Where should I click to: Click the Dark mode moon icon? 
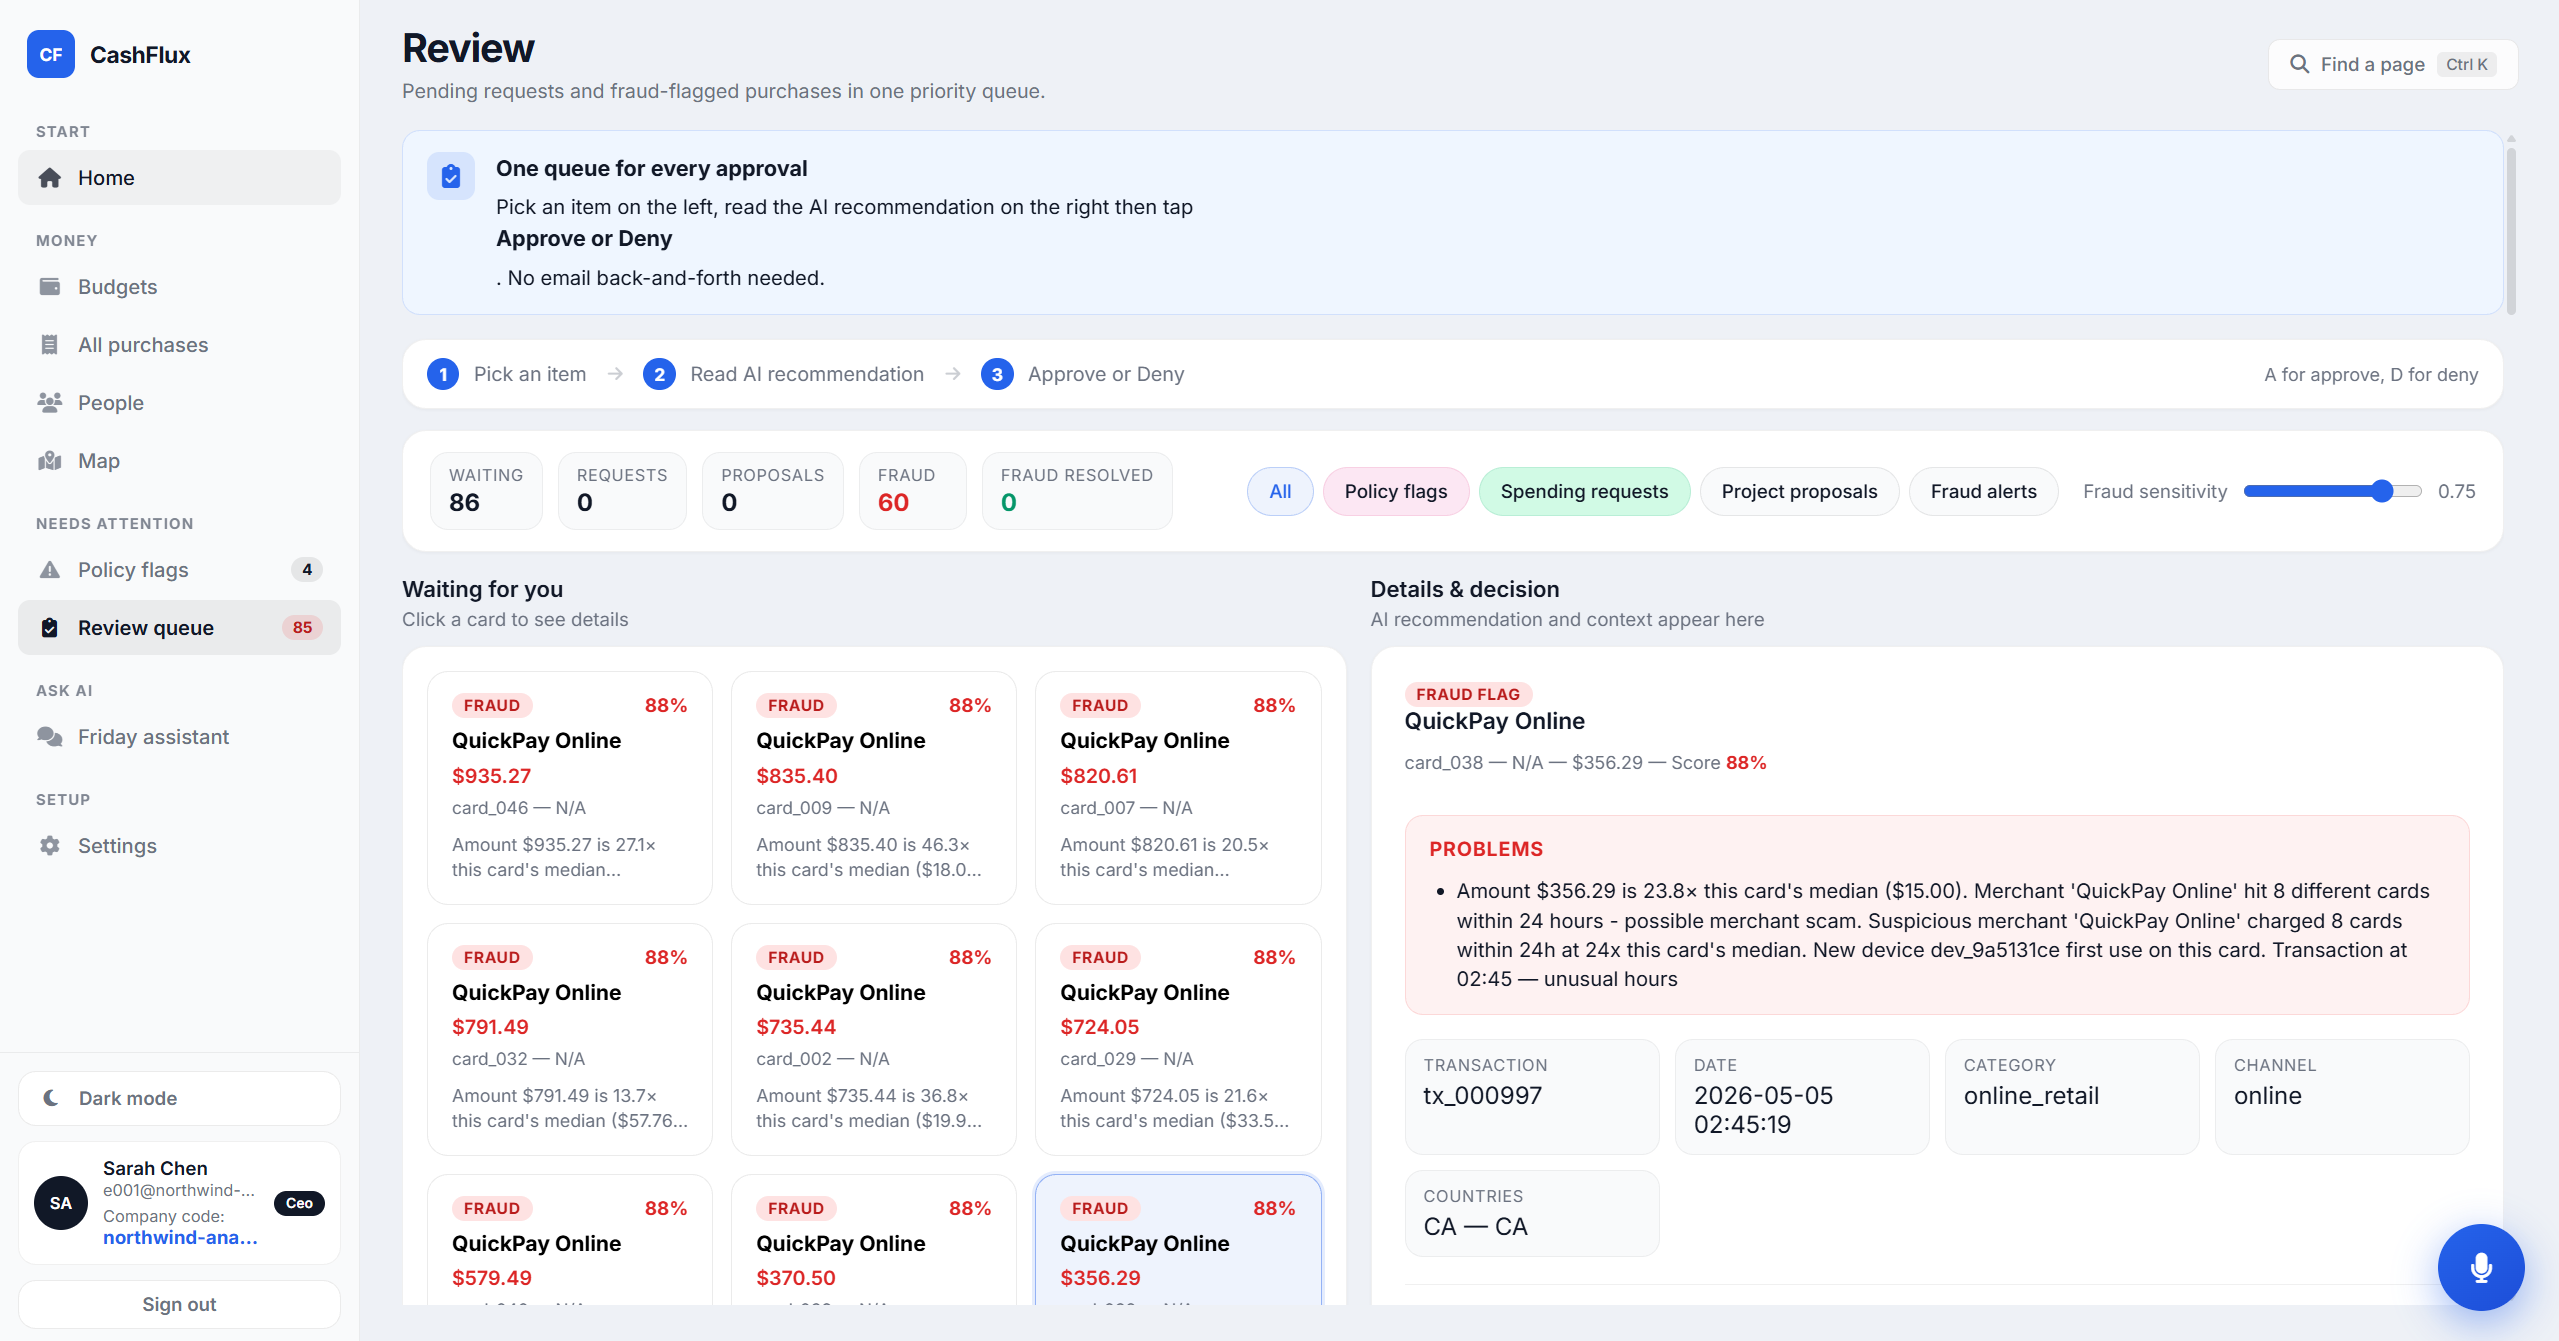click(51, 1098)
